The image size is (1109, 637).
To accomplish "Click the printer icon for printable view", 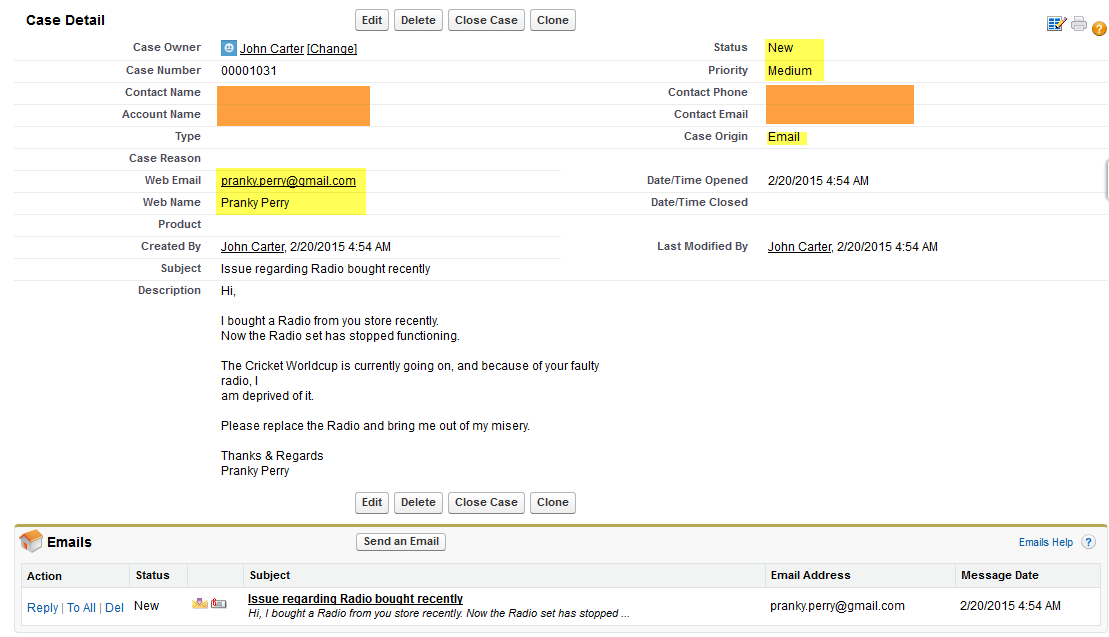I will pyautogui.click(x=1079, y=24).
